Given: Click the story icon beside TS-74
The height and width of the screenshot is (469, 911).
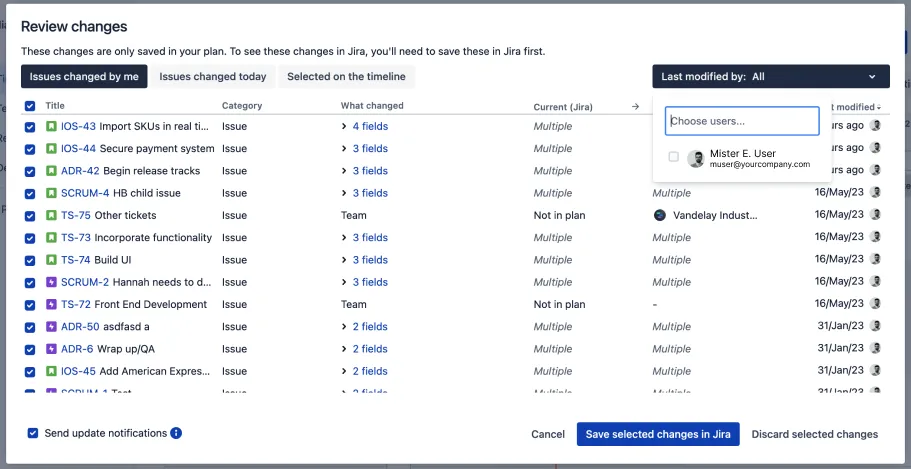Looking at the screenshot, I should click(x=51, y=260).
